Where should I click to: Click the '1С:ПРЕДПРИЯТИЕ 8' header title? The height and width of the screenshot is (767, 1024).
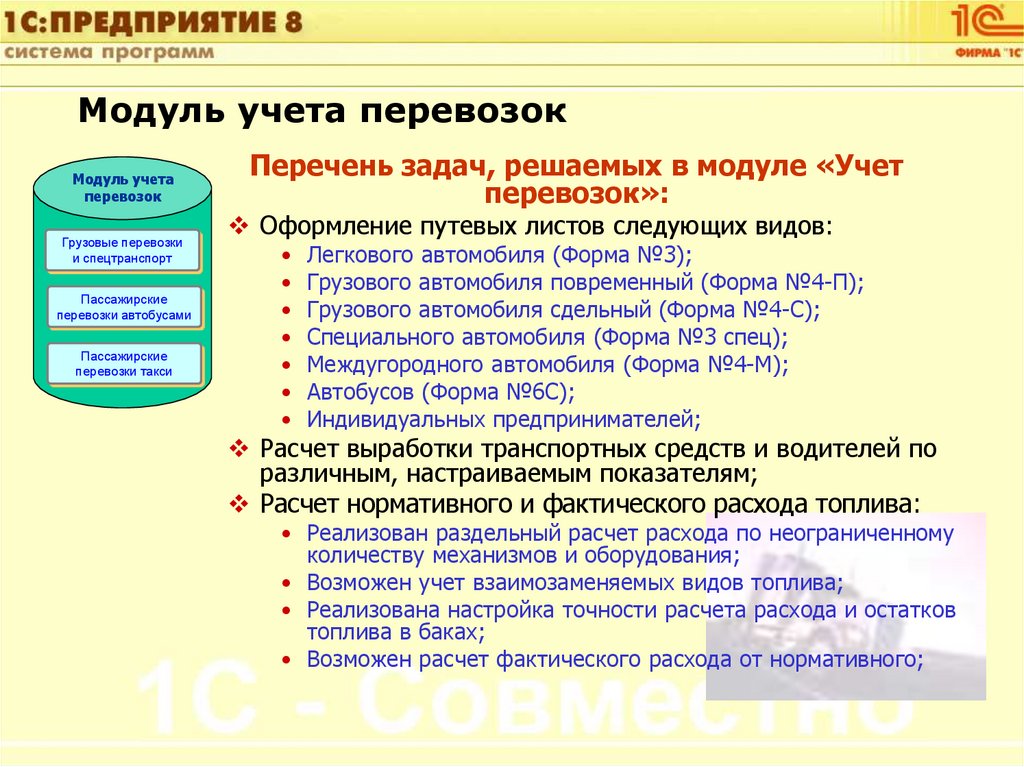coord(153,22)
